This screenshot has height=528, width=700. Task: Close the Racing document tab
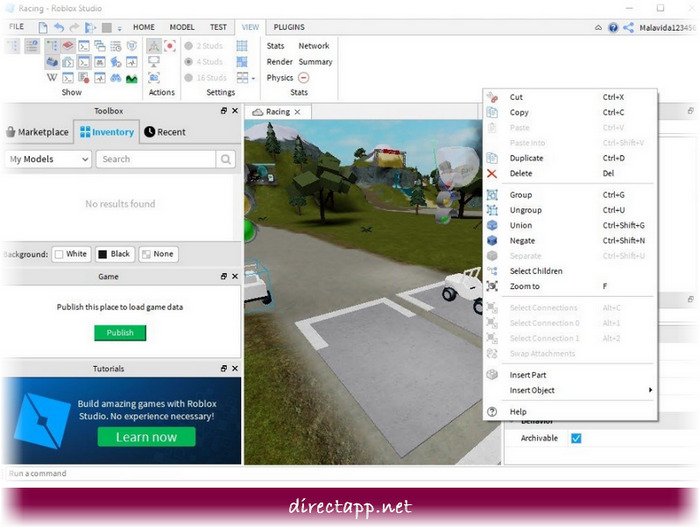click(297, 112)
